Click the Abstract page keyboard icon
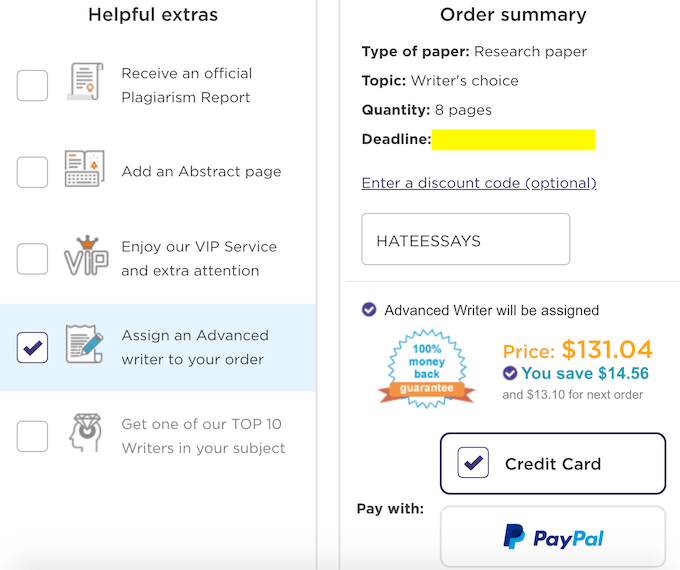This screenshot has width=680, height=570. 84,170
